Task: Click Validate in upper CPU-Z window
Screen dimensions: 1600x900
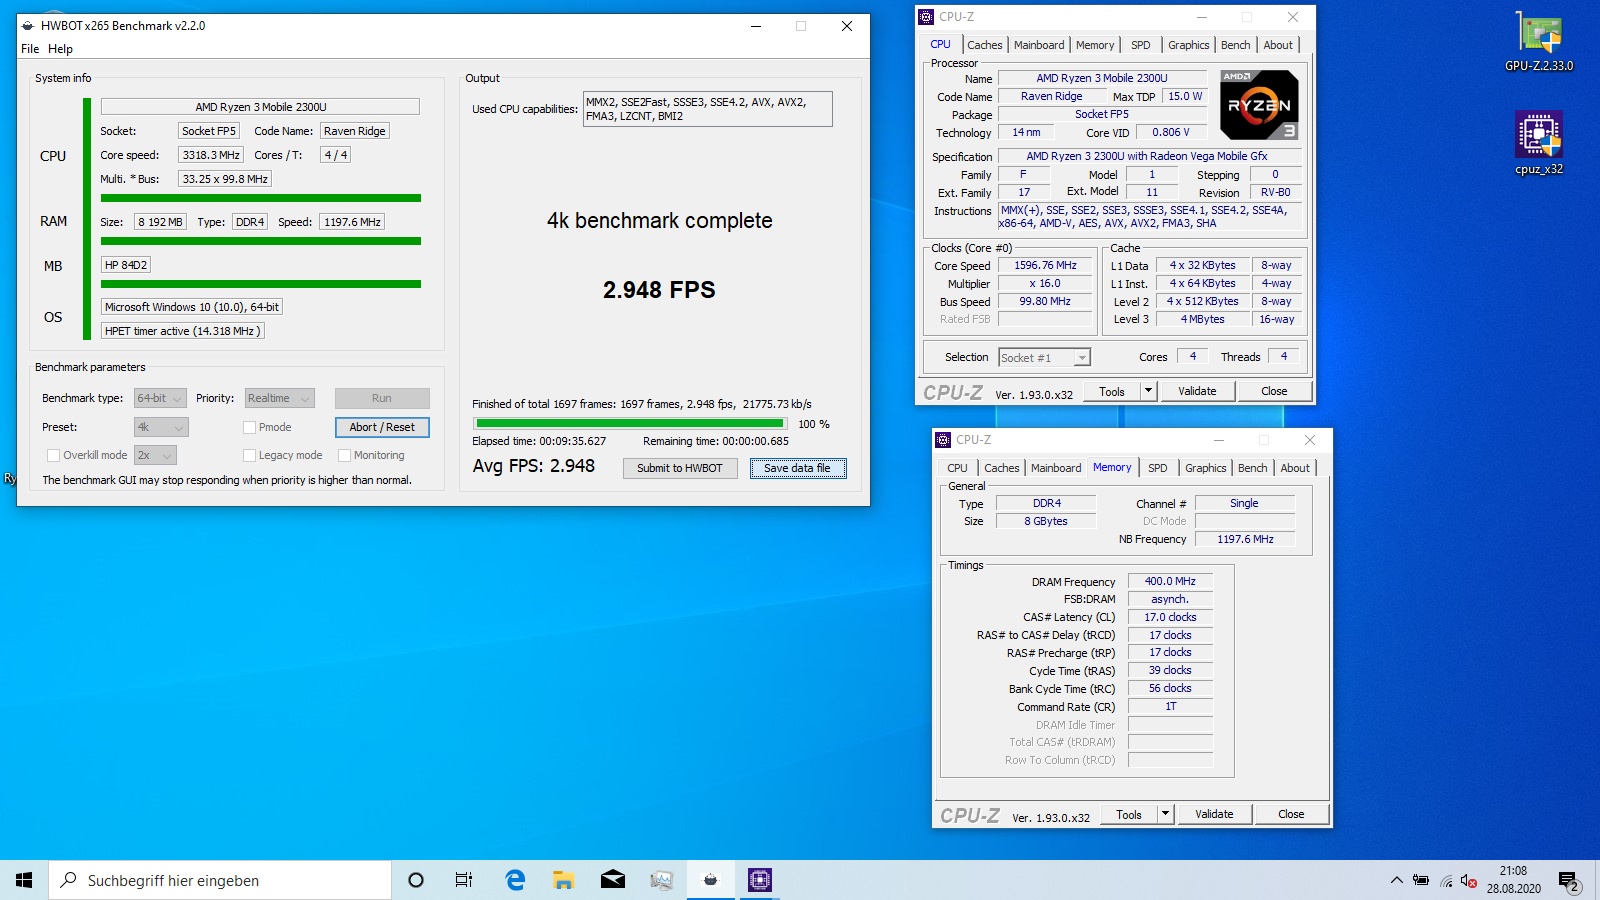Action: tap(1197, 391)
